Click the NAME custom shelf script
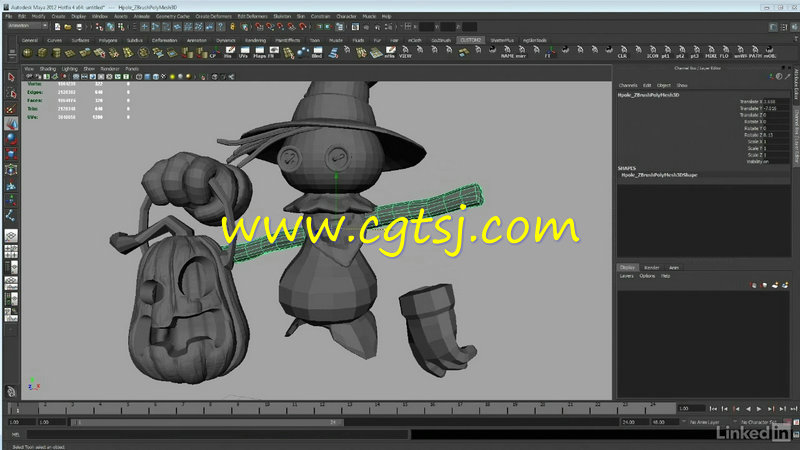 pyautogui.click(x=507, y=53)
